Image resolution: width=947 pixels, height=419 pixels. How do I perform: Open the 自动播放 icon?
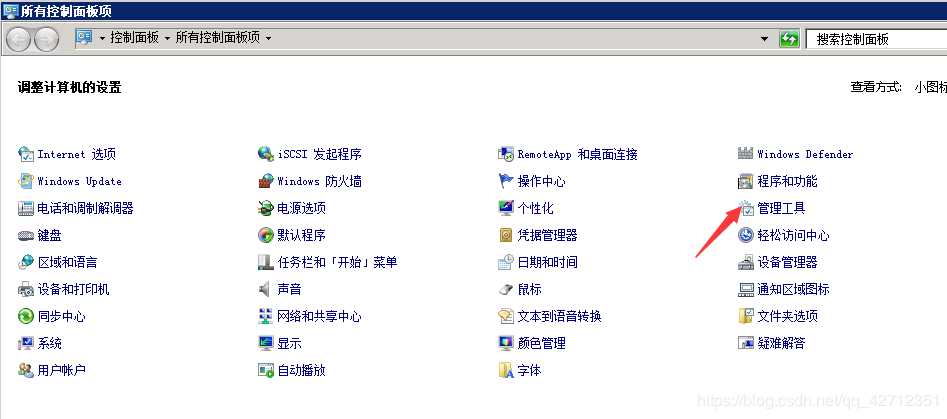pyautogui.click(x=266, y=370)
